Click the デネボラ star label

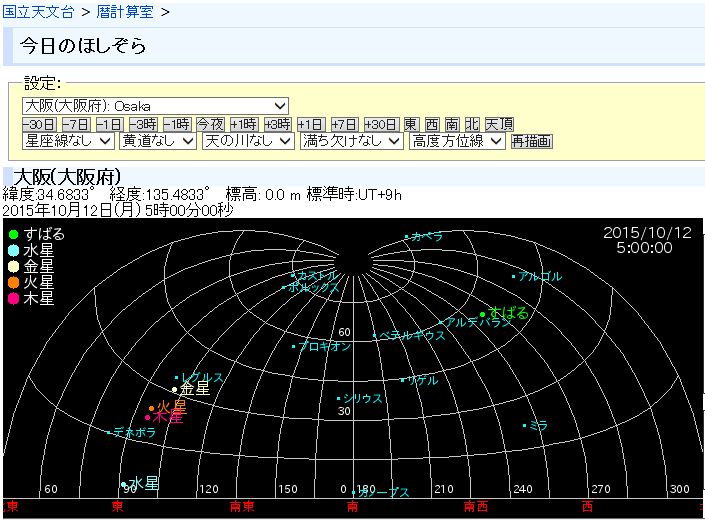point(134,433)
